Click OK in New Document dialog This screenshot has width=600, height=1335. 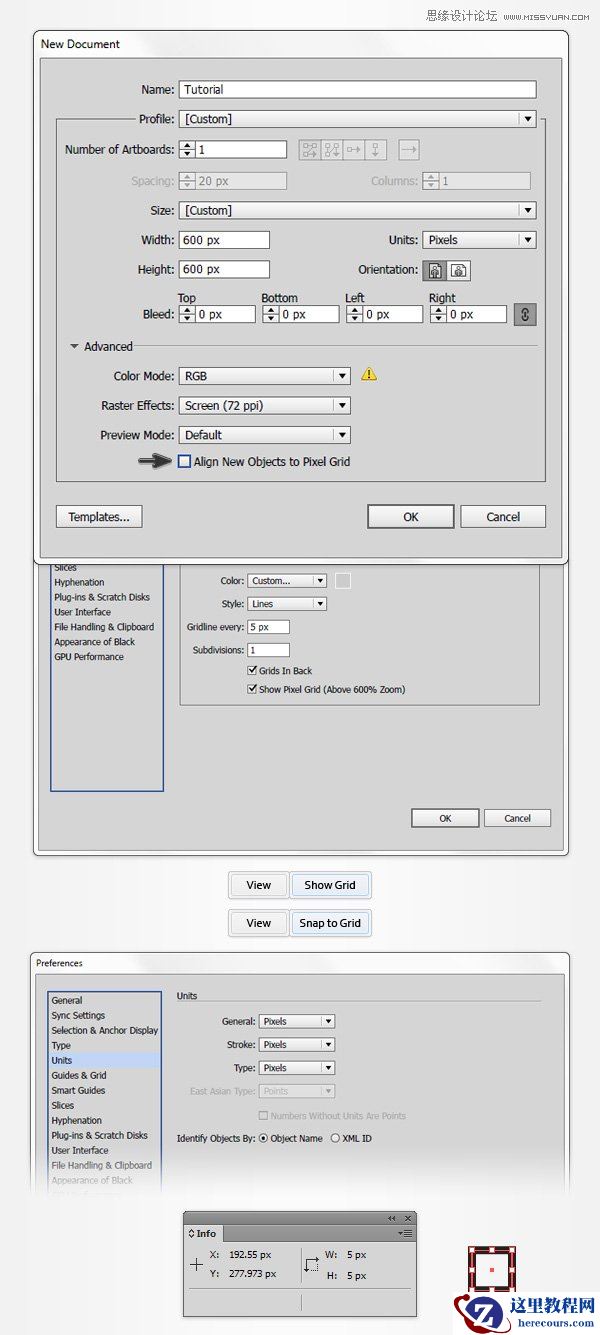pos(411,517)
